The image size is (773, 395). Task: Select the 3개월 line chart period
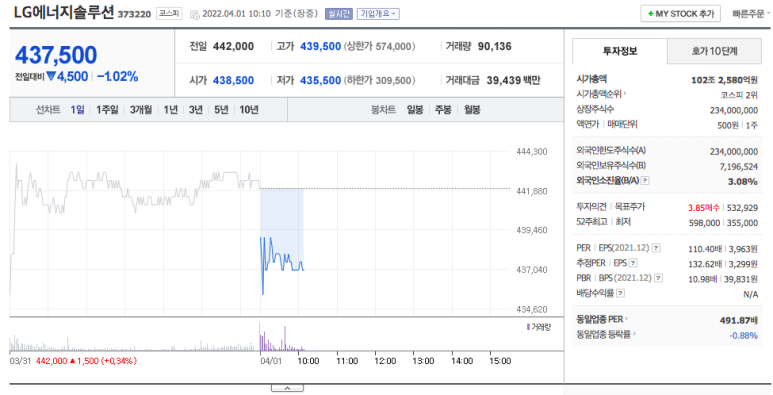141,109
